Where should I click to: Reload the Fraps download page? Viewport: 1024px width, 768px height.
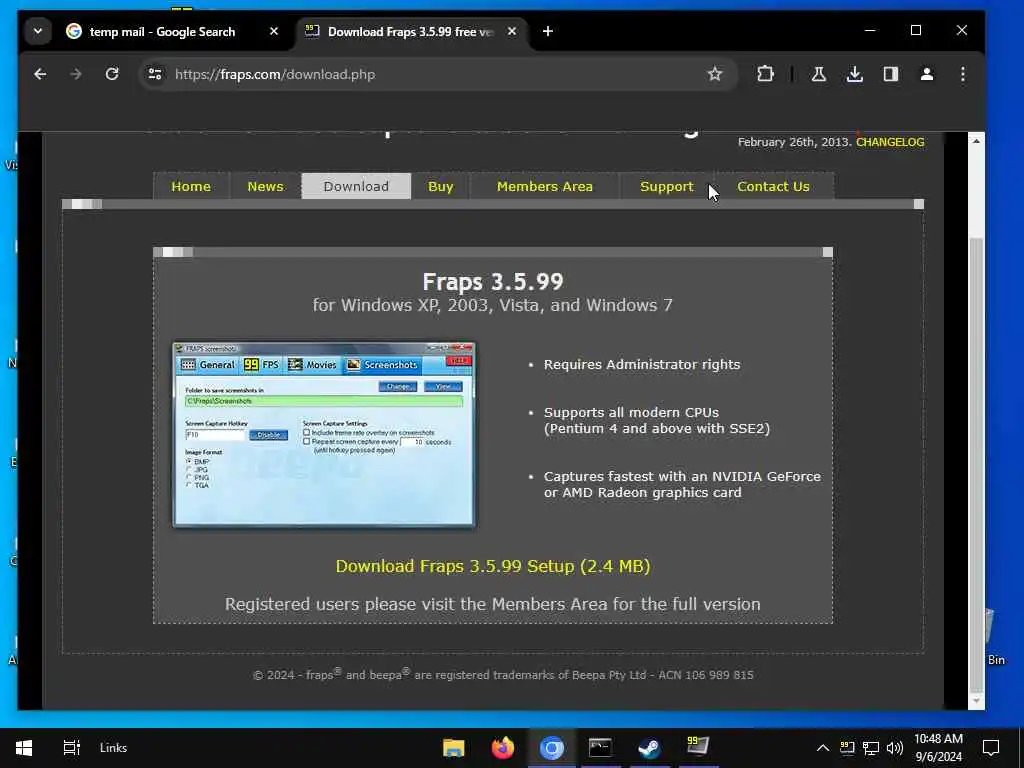[x=112, y=74]
